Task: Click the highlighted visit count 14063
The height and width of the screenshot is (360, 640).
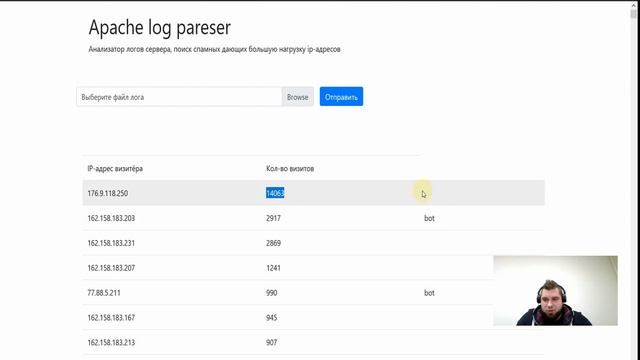Action: pyautogui.click(x=275, y=193)
